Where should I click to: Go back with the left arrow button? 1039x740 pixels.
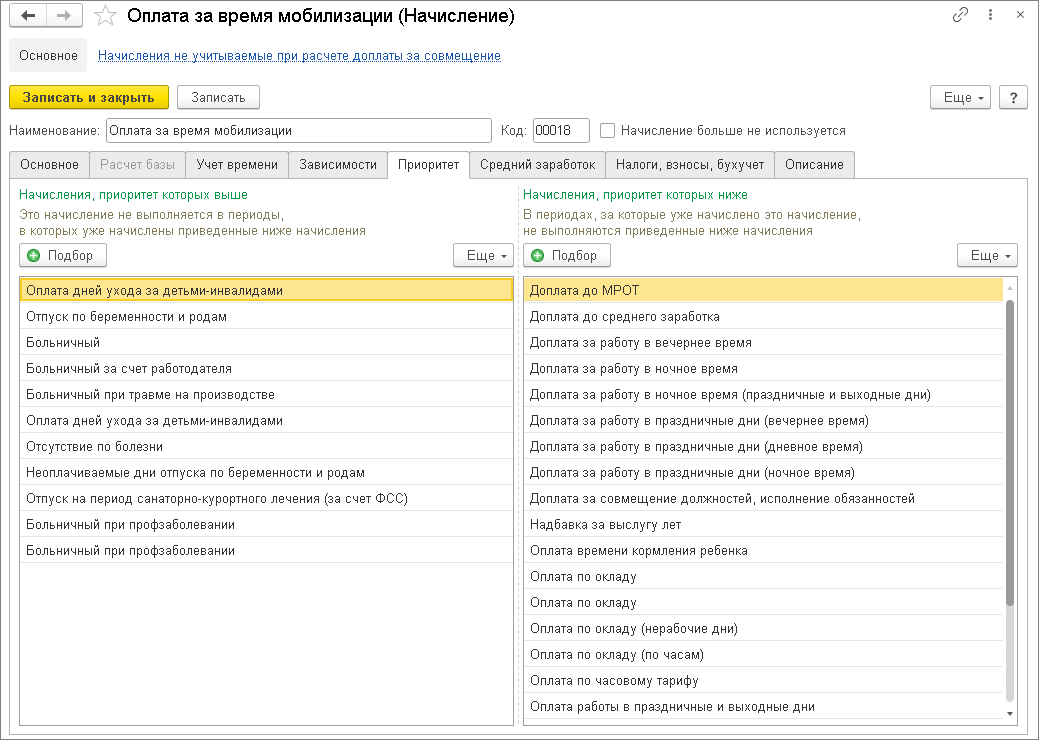point(28,15)
